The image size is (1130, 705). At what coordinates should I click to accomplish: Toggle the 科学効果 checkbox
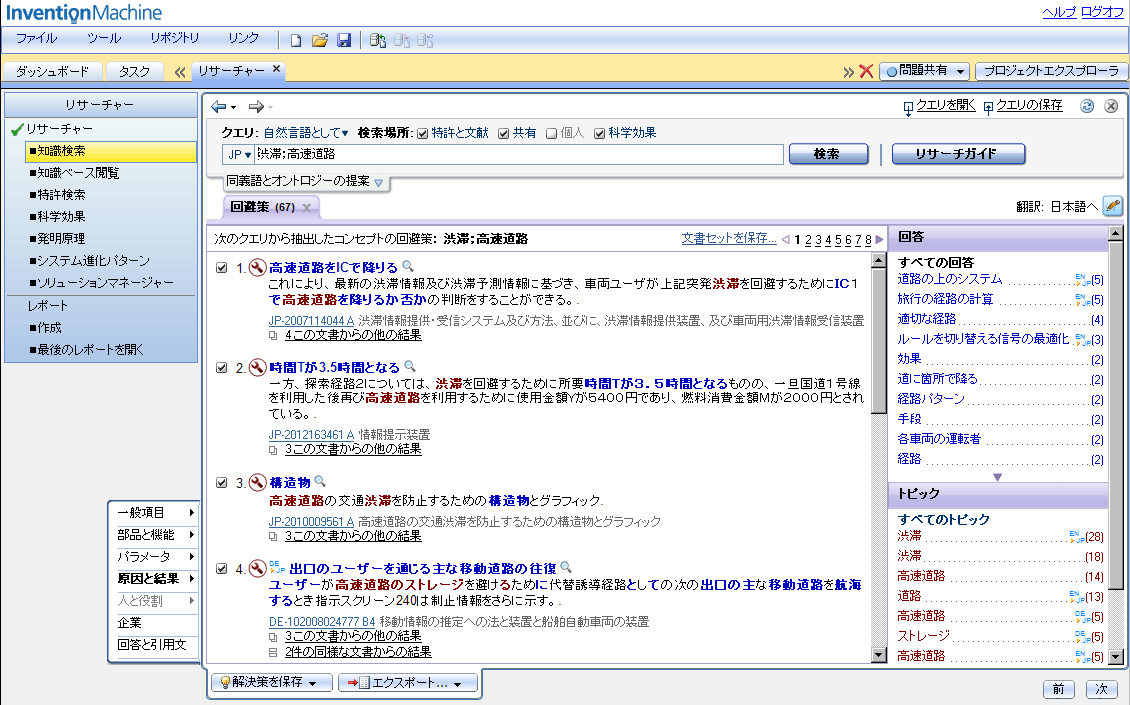coord(599,133)
